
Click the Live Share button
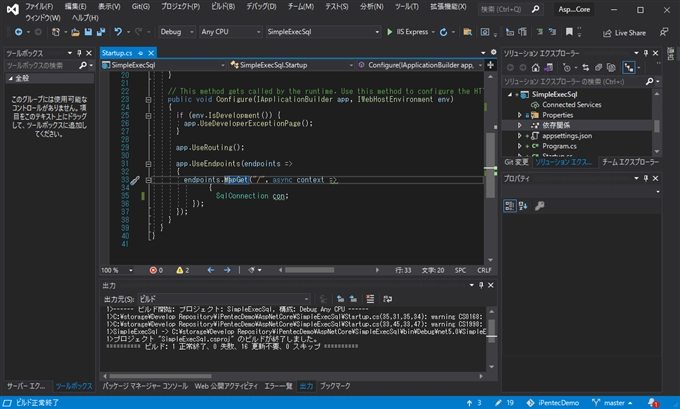click(x=624, y=33)
